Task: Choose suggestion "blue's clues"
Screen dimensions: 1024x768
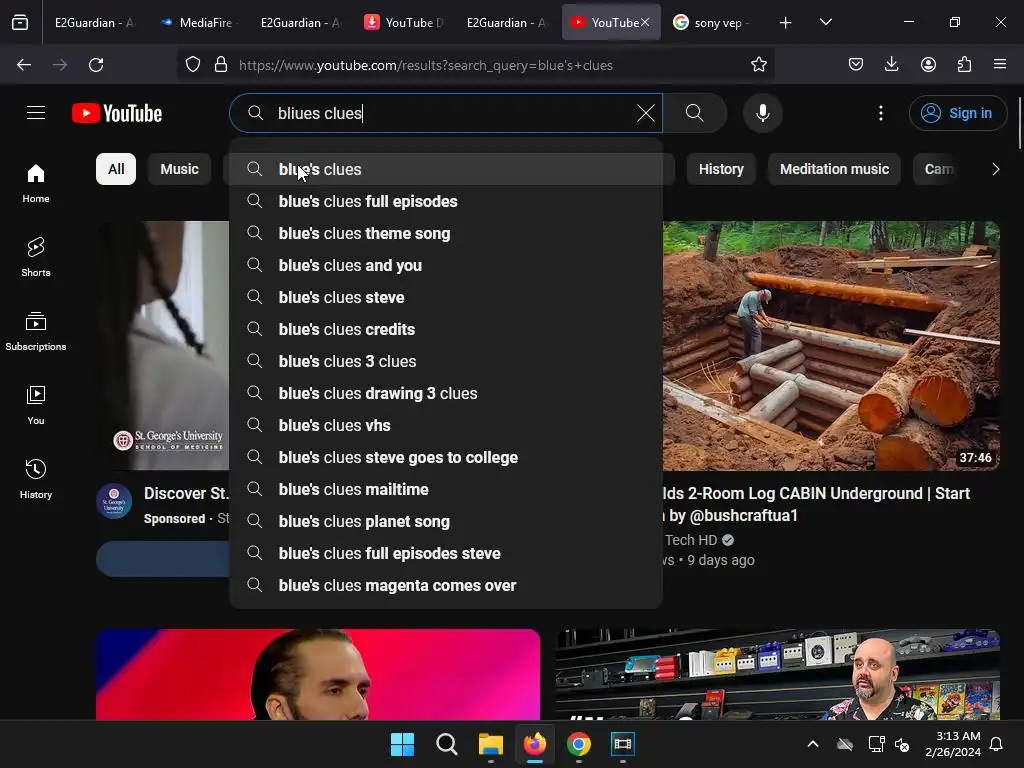Action: (446, 169)
